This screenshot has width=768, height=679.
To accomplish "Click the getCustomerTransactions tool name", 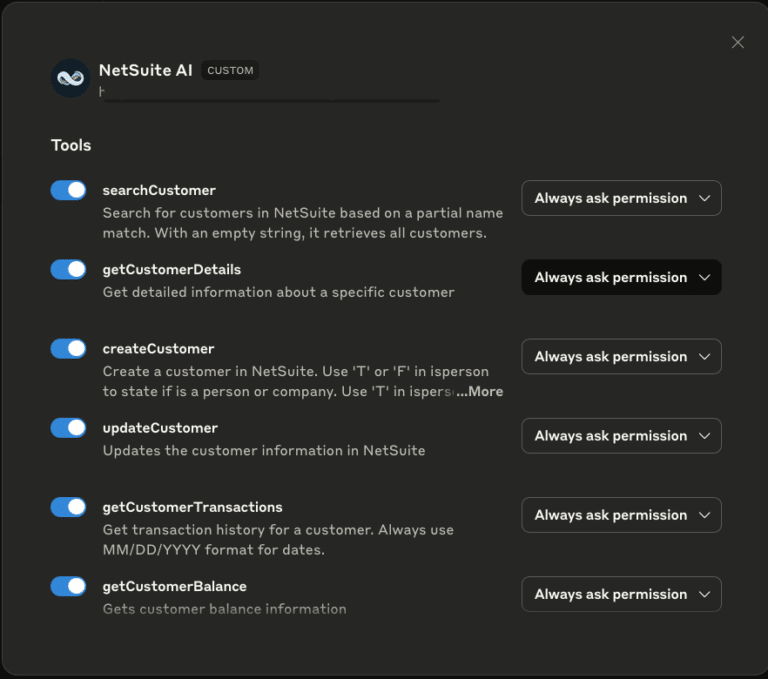I will pos(192,508).
